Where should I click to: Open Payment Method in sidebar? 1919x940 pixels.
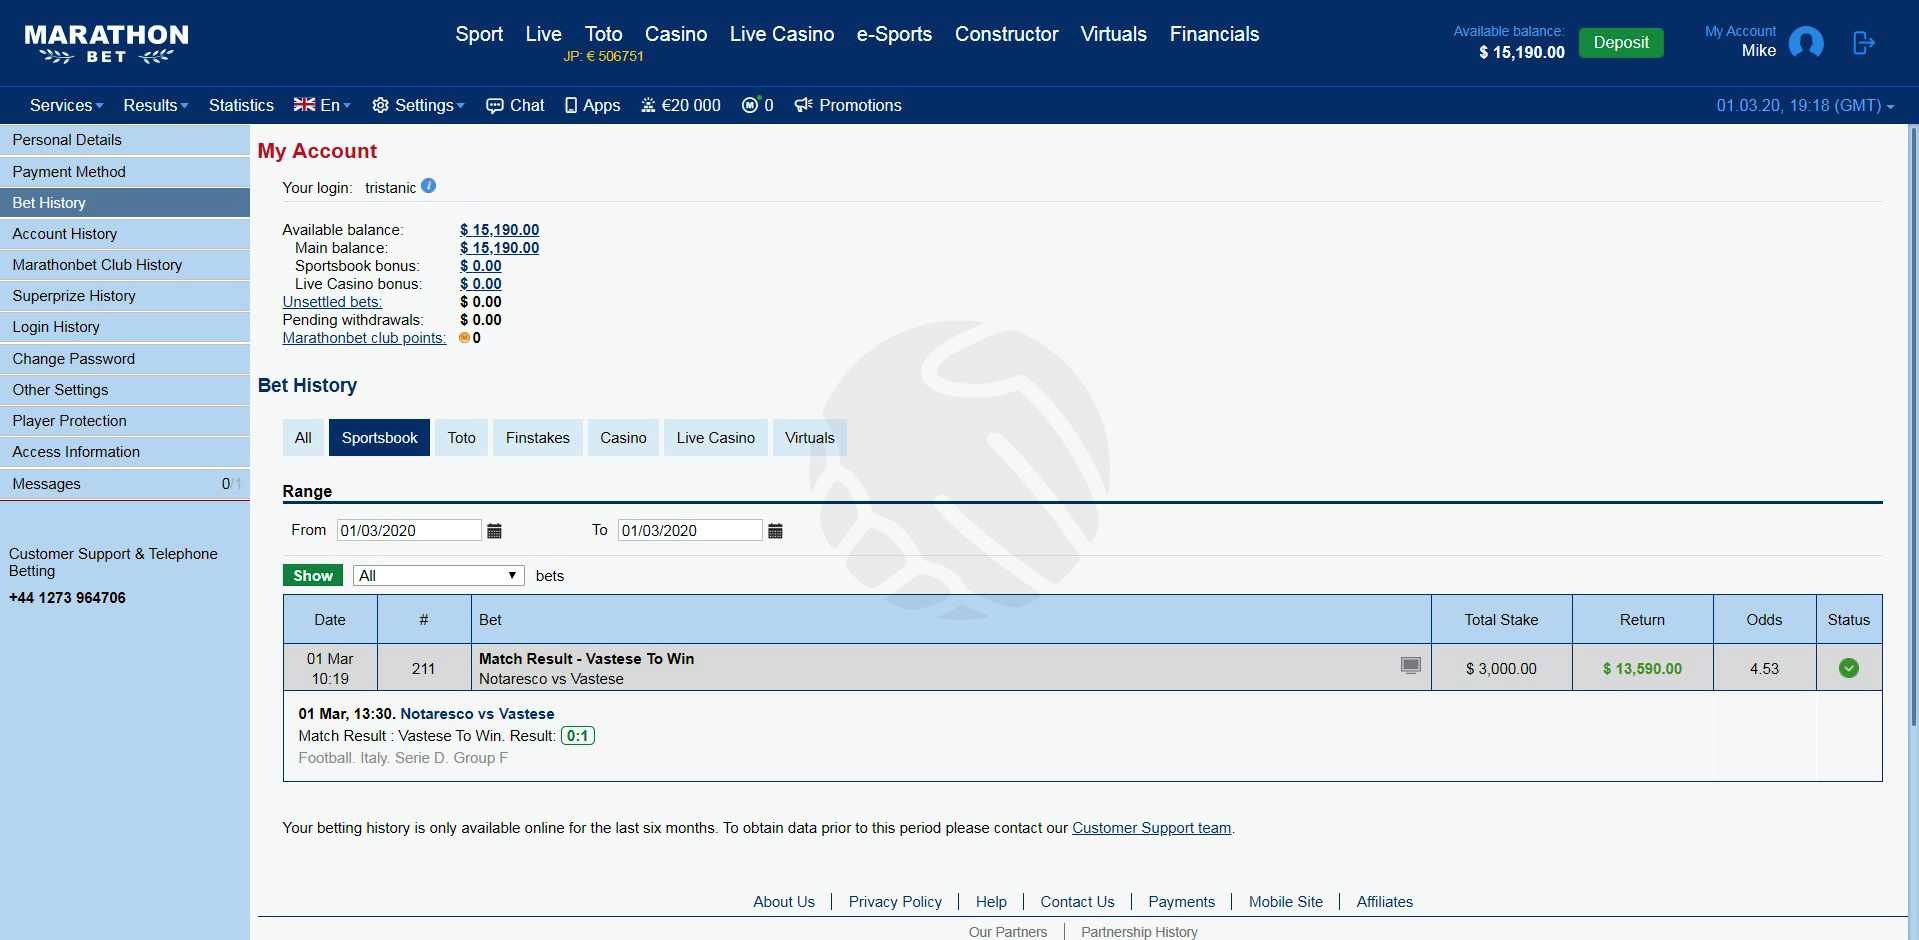pyautogui.click(x=125, y=172)
